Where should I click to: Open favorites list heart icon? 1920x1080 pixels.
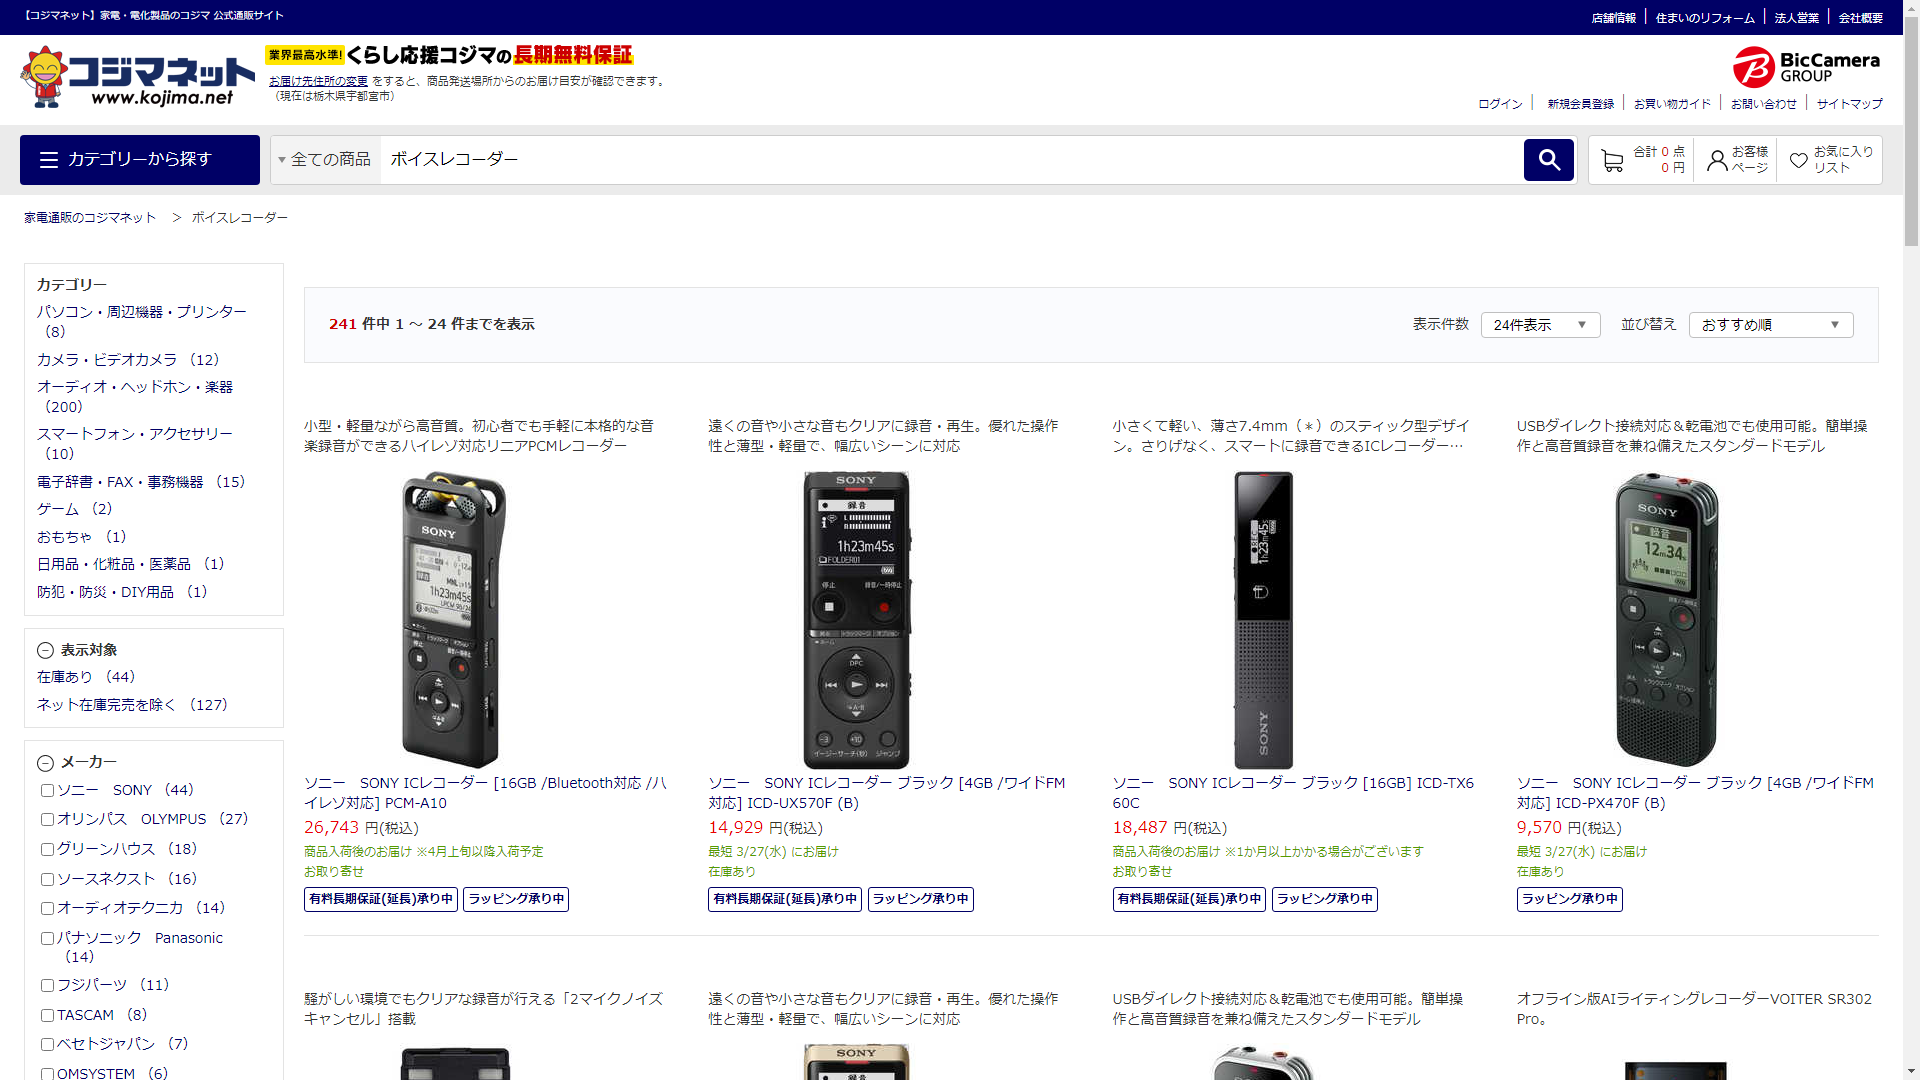click(1798, 161)
